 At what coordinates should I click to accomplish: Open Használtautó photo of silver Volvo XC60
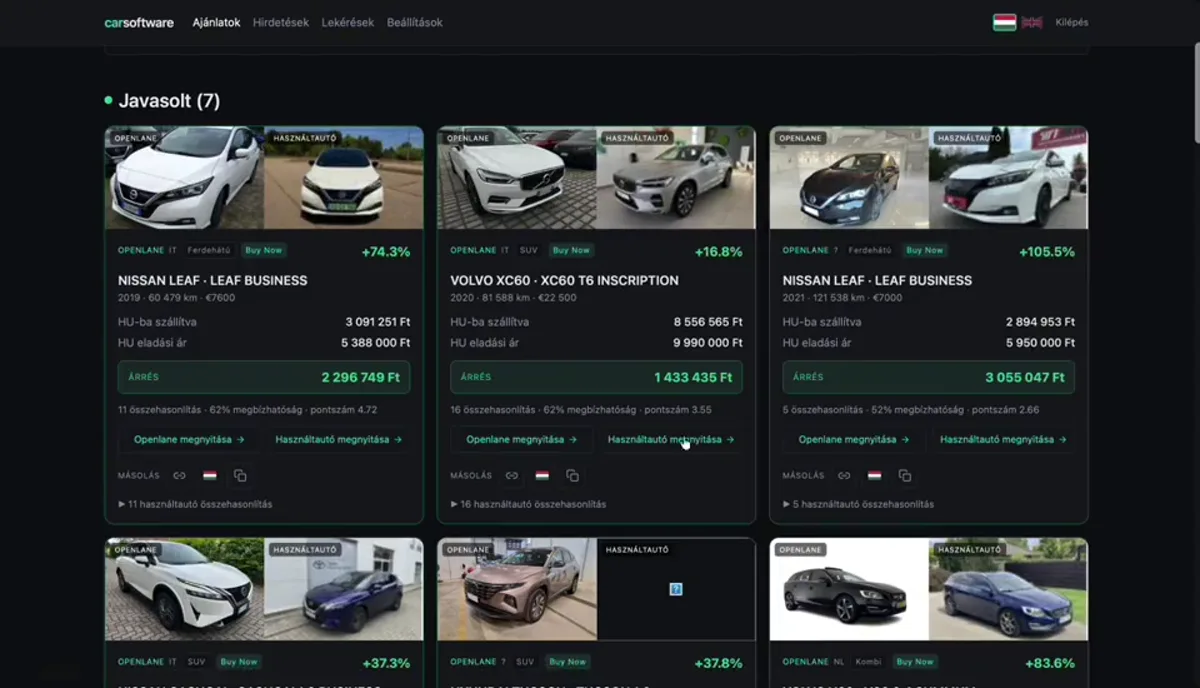676,178
